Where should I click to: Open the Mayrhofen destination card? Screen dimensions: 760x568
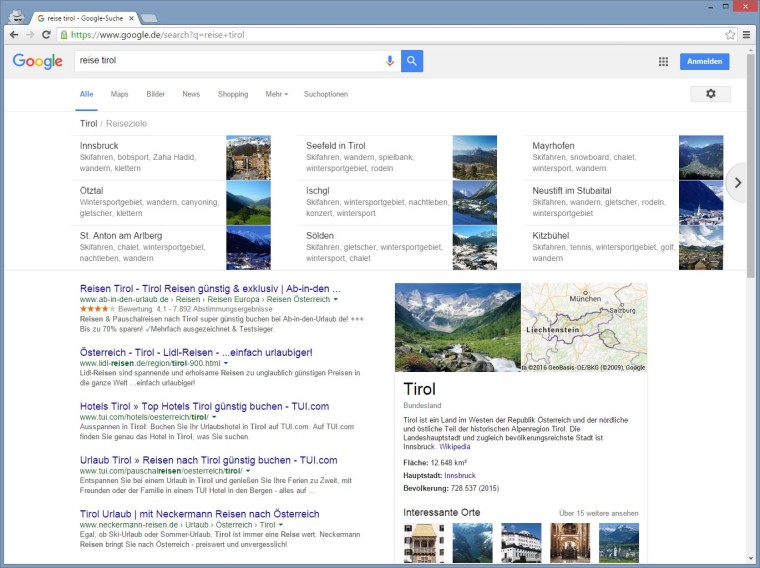coord(624,158)
